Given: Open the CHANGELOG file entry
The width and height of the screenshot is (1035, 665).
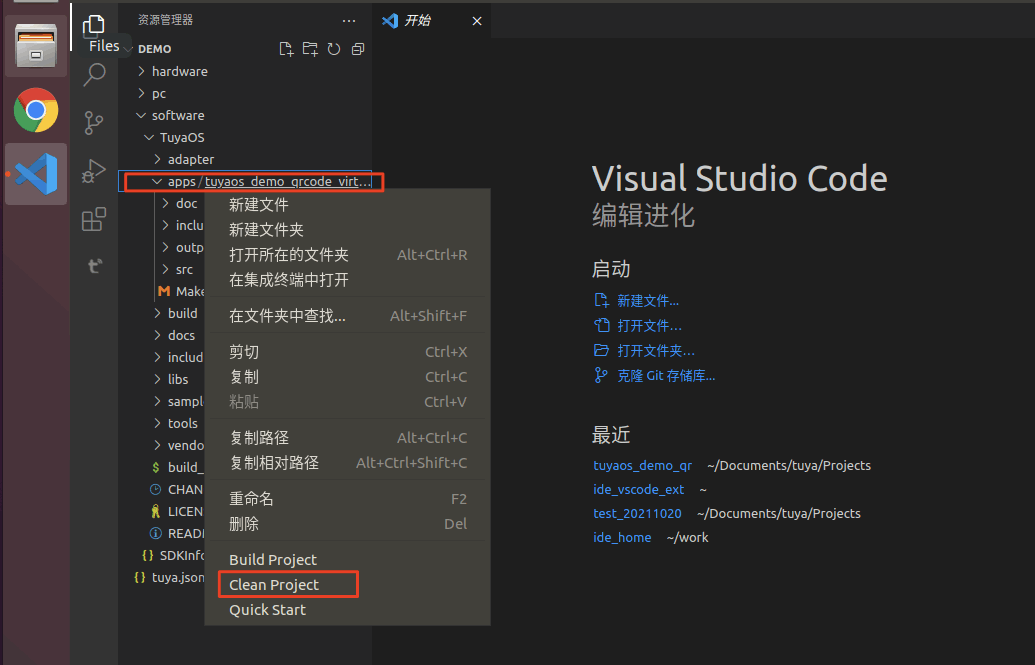Looking at the screenshot, I should (177, 489).
